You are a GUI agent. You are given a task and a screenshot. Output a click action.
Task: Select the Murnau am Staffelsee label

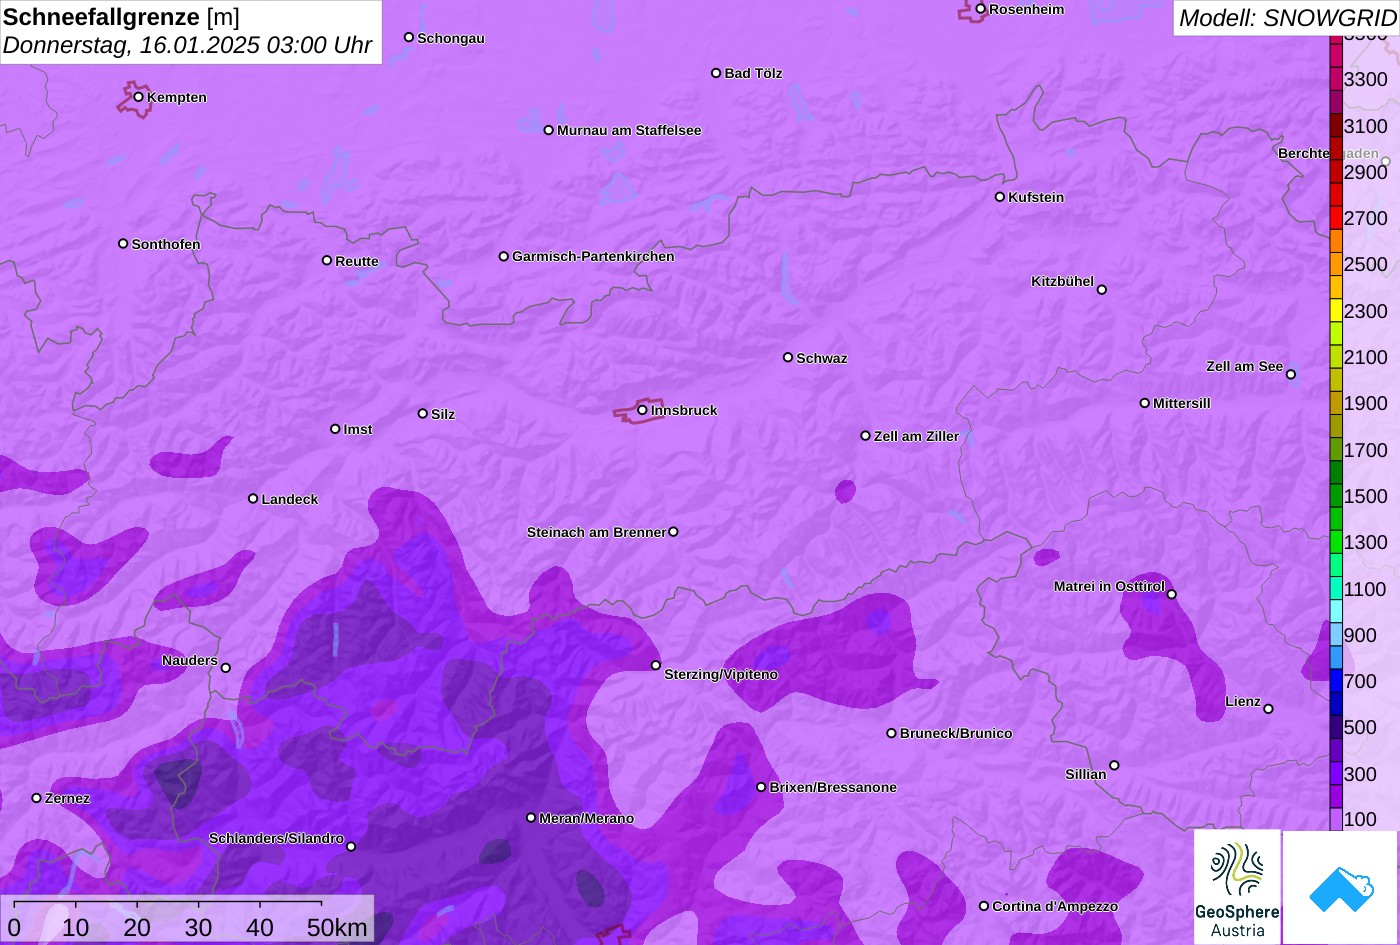coord(629,131)
